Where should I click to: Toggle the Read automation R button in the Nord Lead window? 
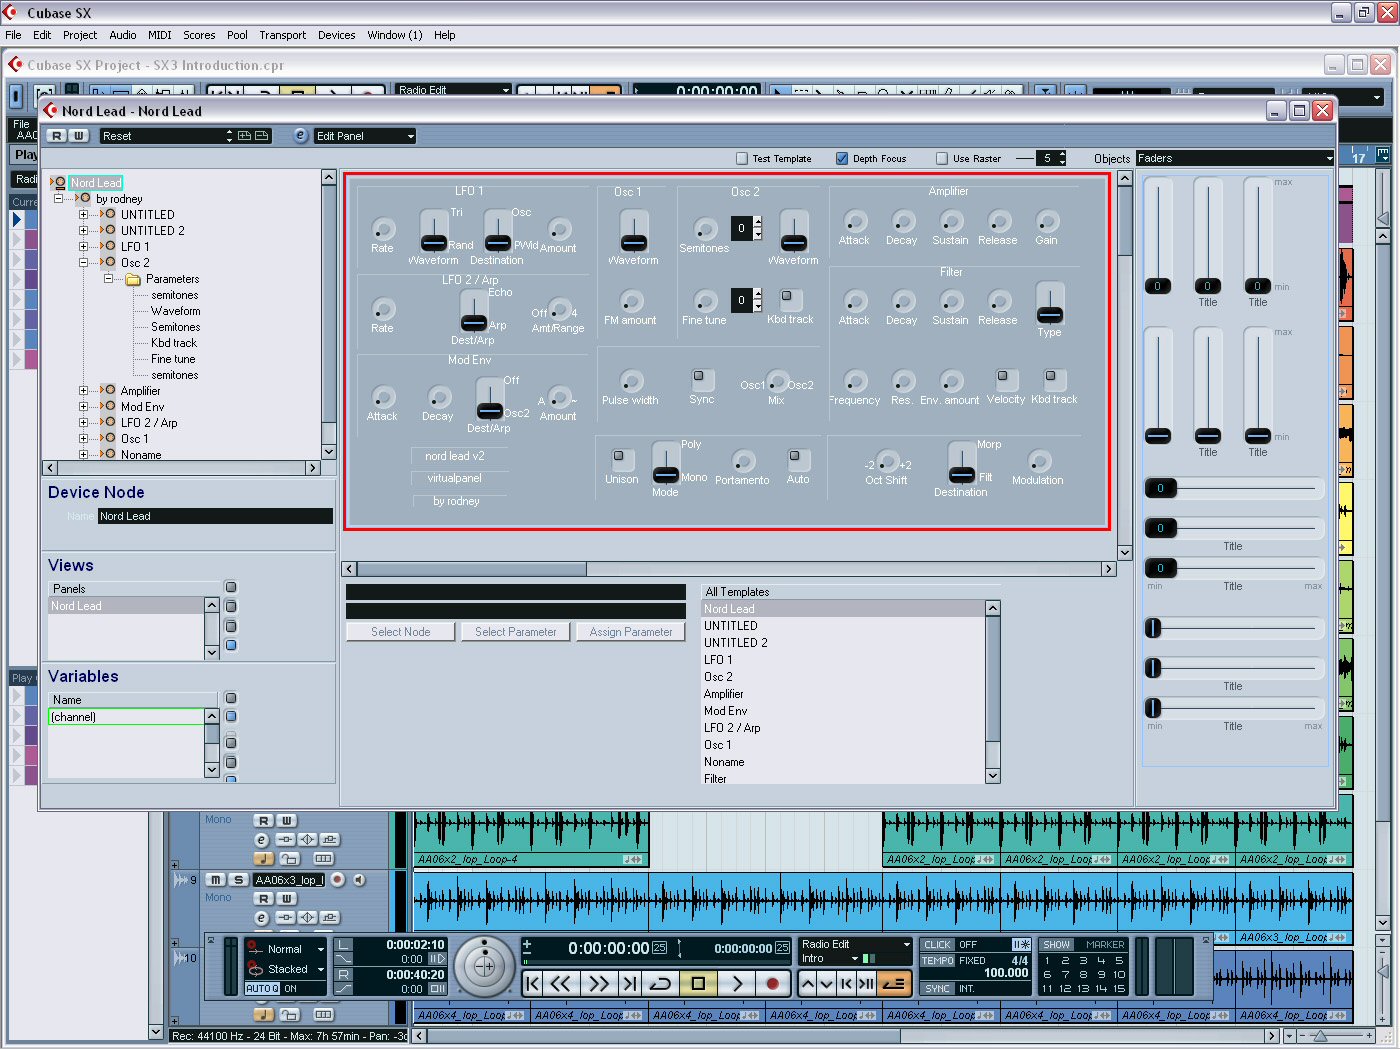pos(57,135)
